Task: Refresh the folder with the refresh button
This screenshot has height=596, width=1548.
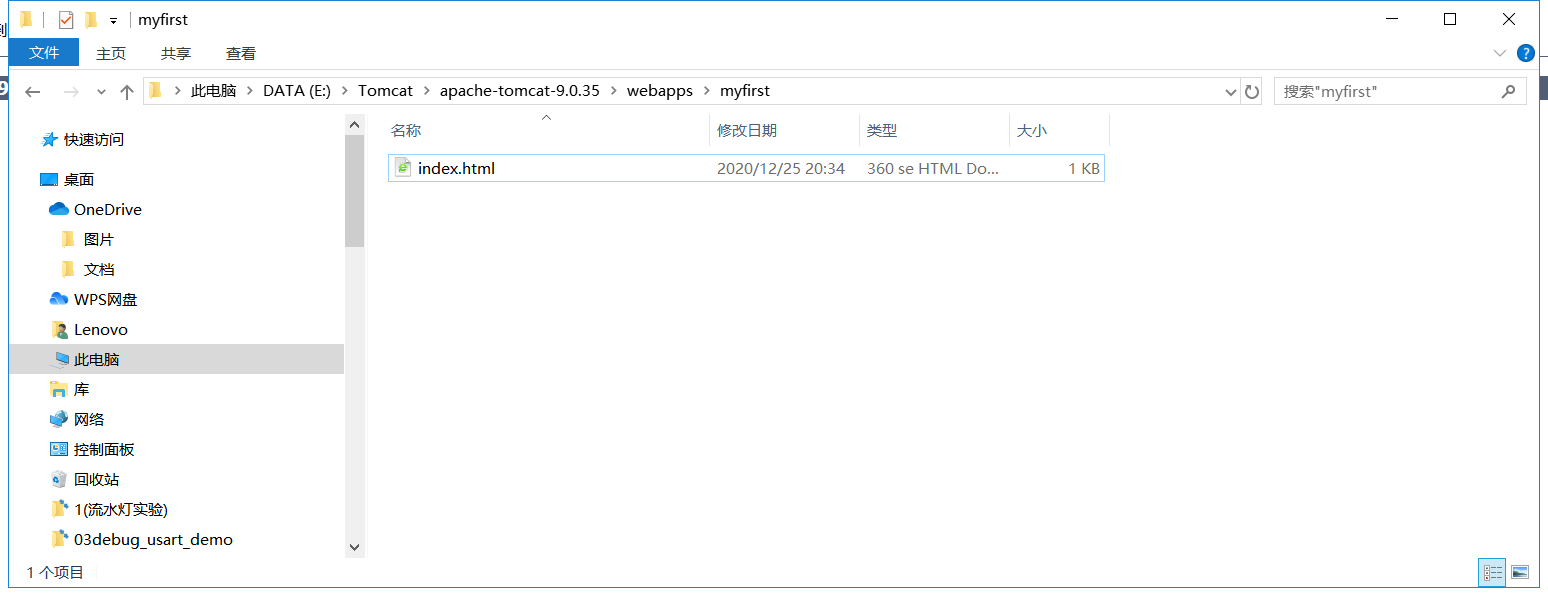Action: click(1251, 91)
